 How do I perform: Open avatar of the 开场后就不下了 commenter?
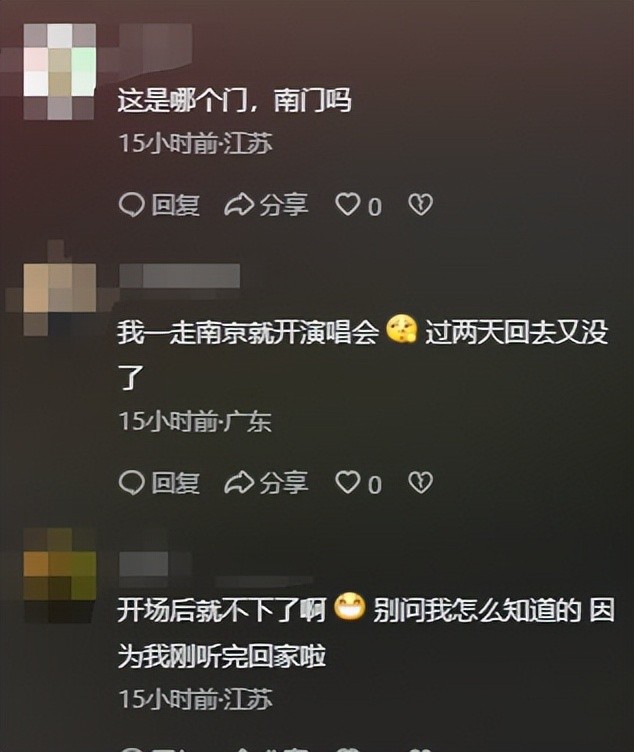coord(59,576)
